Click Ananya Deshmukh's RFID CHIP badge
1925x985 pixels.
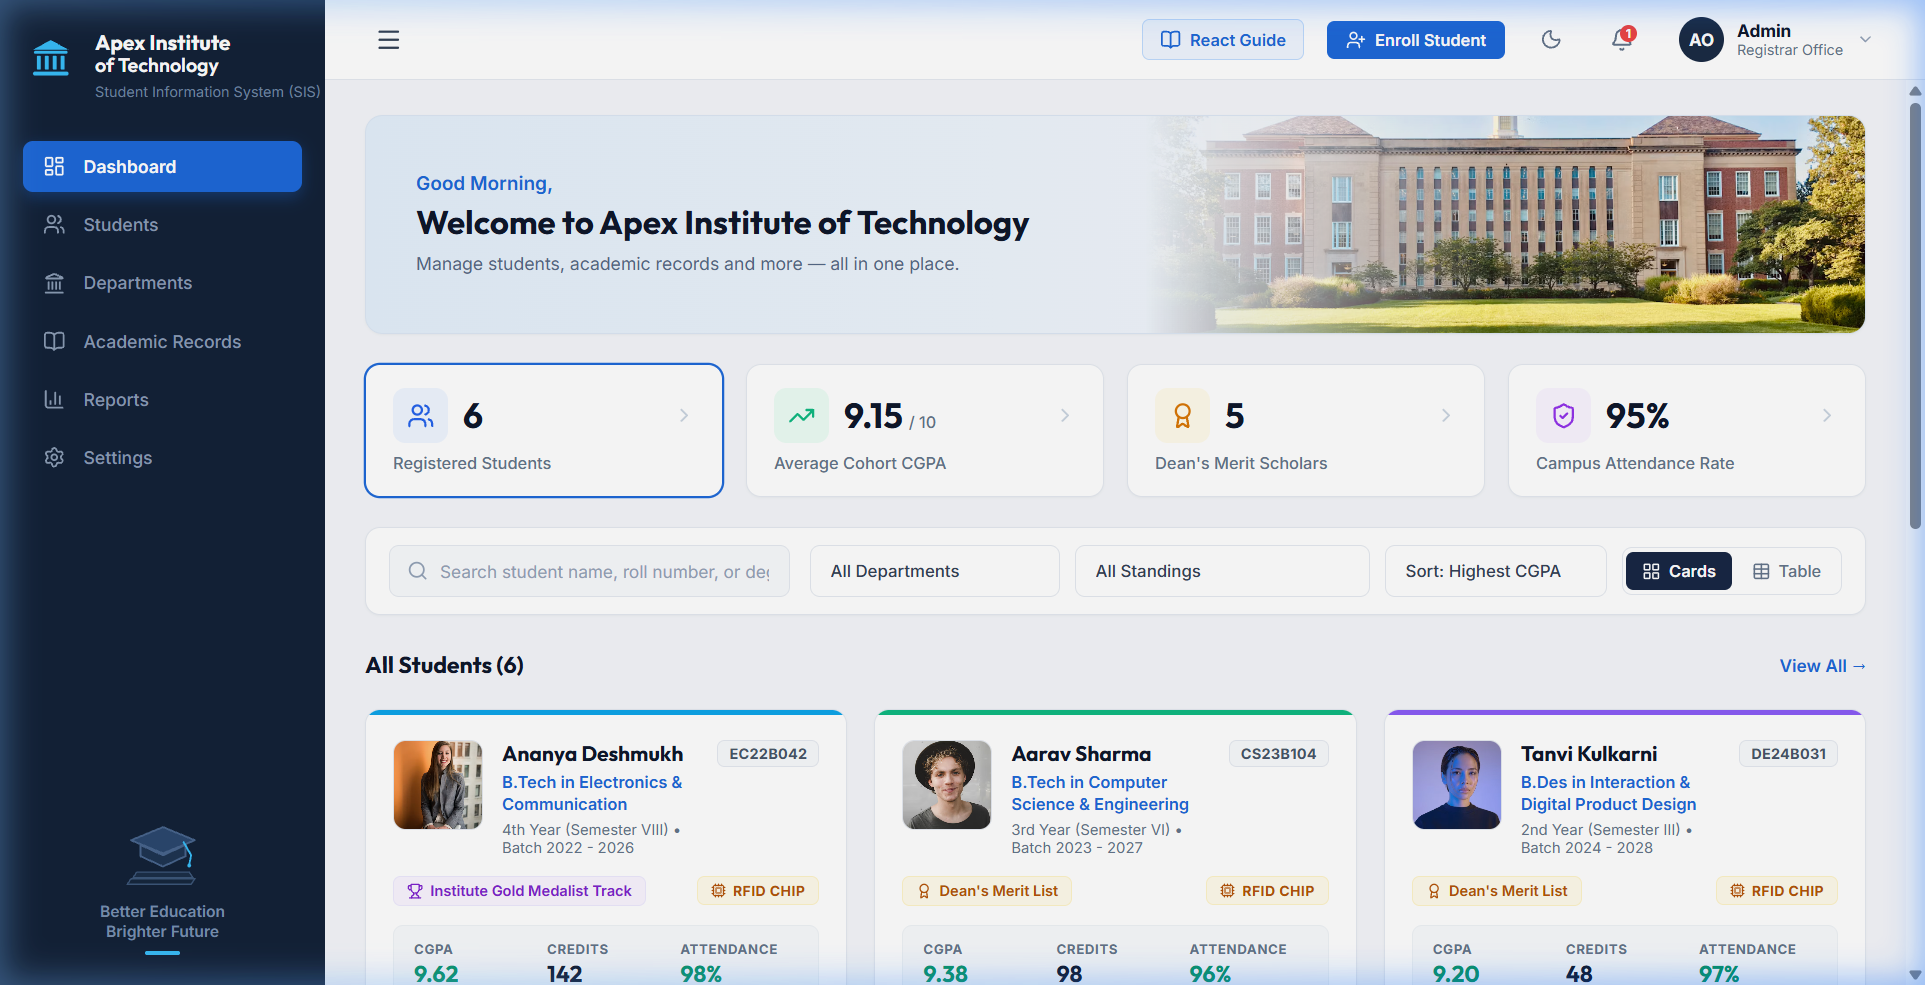tap(758, 891)
